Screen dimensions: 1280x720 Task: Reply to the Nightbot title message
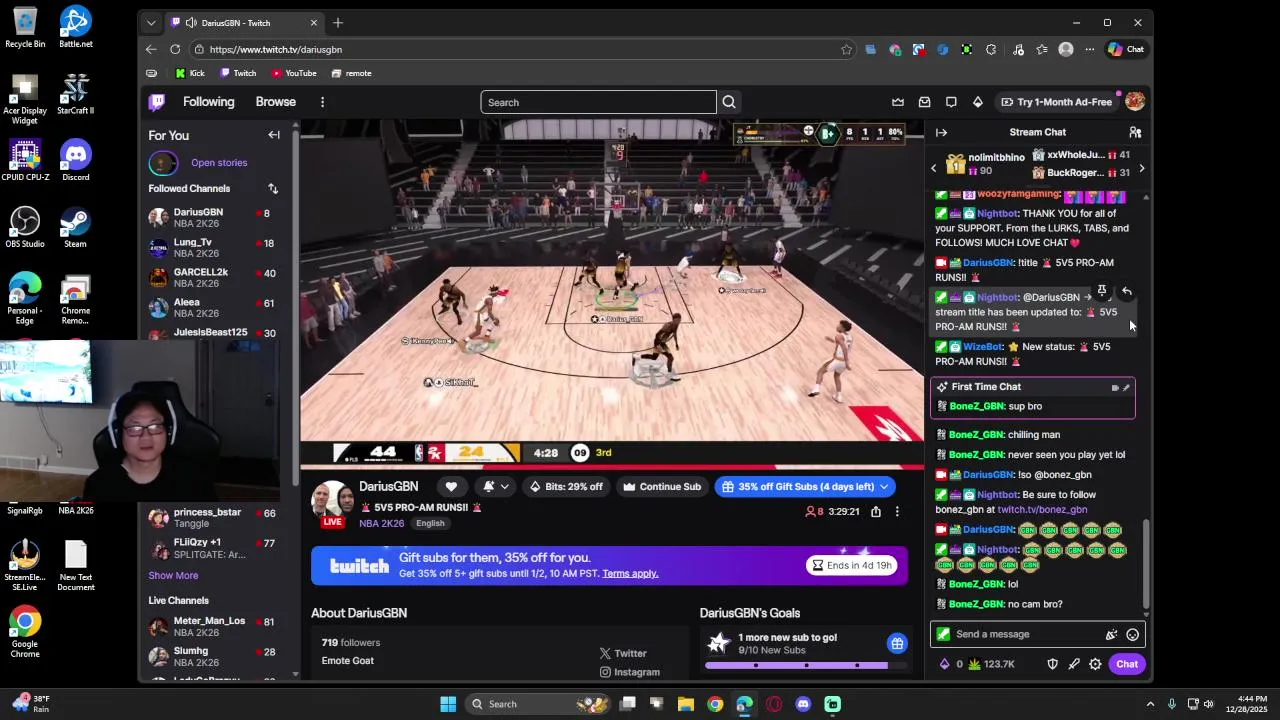coord(1127,291)
